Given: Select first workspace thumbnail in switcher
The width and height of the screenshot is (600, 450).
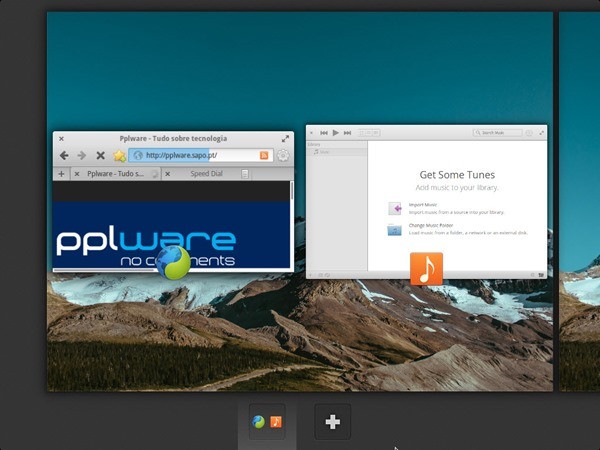Looking at the screenshot, I should pos(267,422).
